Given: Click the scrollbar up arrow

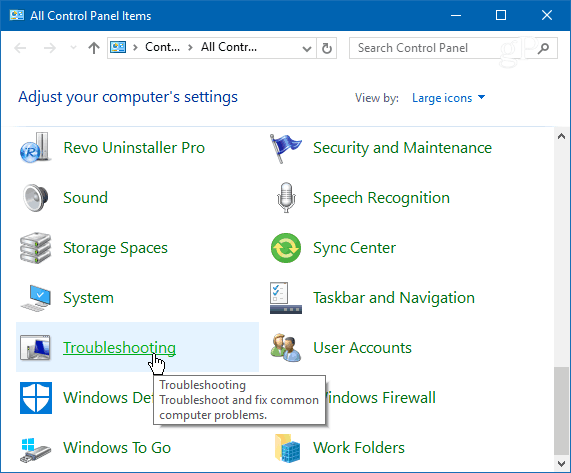Looking at the screenshot, I should [x=562, y=136].
